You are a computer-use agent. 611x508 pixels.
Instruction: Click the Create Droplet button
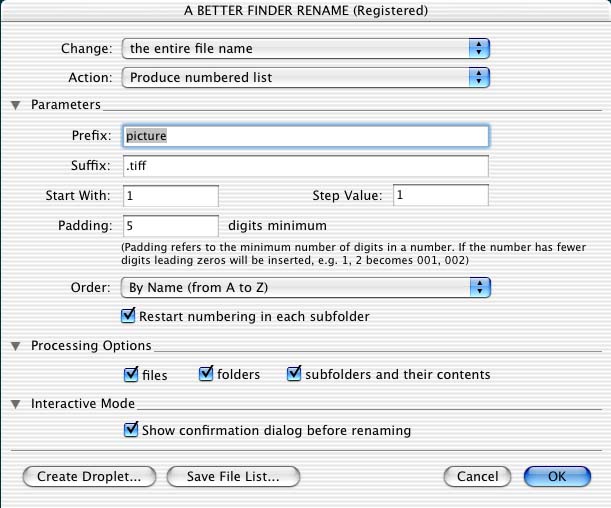coord(89,476)
